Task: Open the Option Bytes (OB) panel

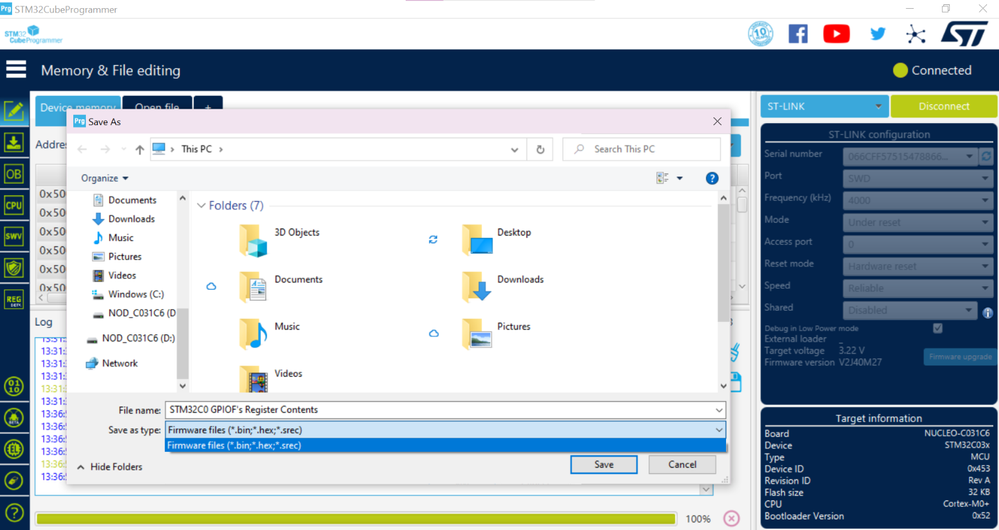Action: [14, 173]
